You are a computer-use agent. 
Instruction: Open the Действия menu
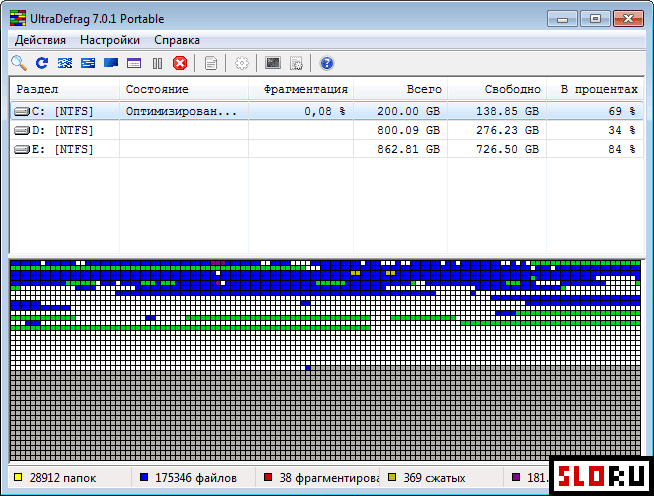click(40, 40)
